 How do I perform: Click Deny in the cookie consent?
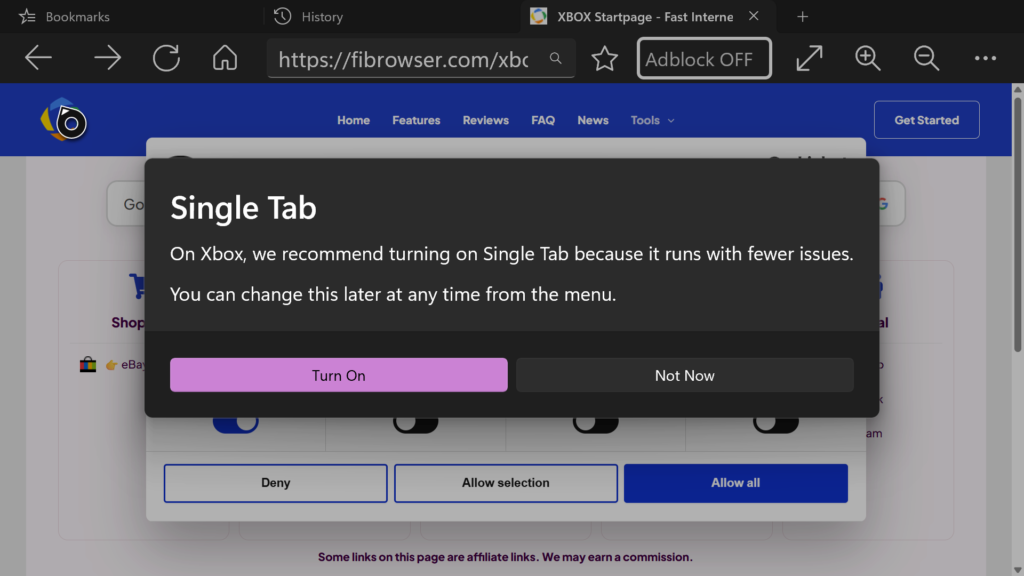[276, 483]
